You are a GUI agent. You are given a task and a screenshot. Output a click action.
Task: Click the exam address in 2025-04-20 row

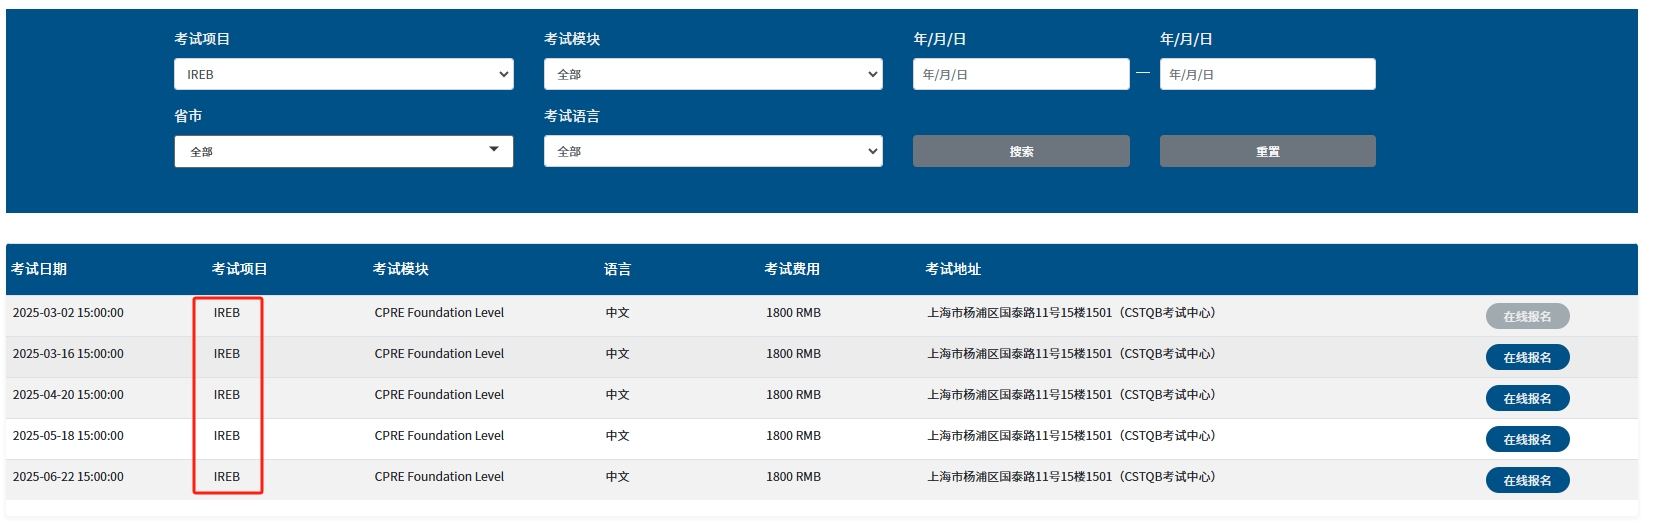tap(1071, 395)
